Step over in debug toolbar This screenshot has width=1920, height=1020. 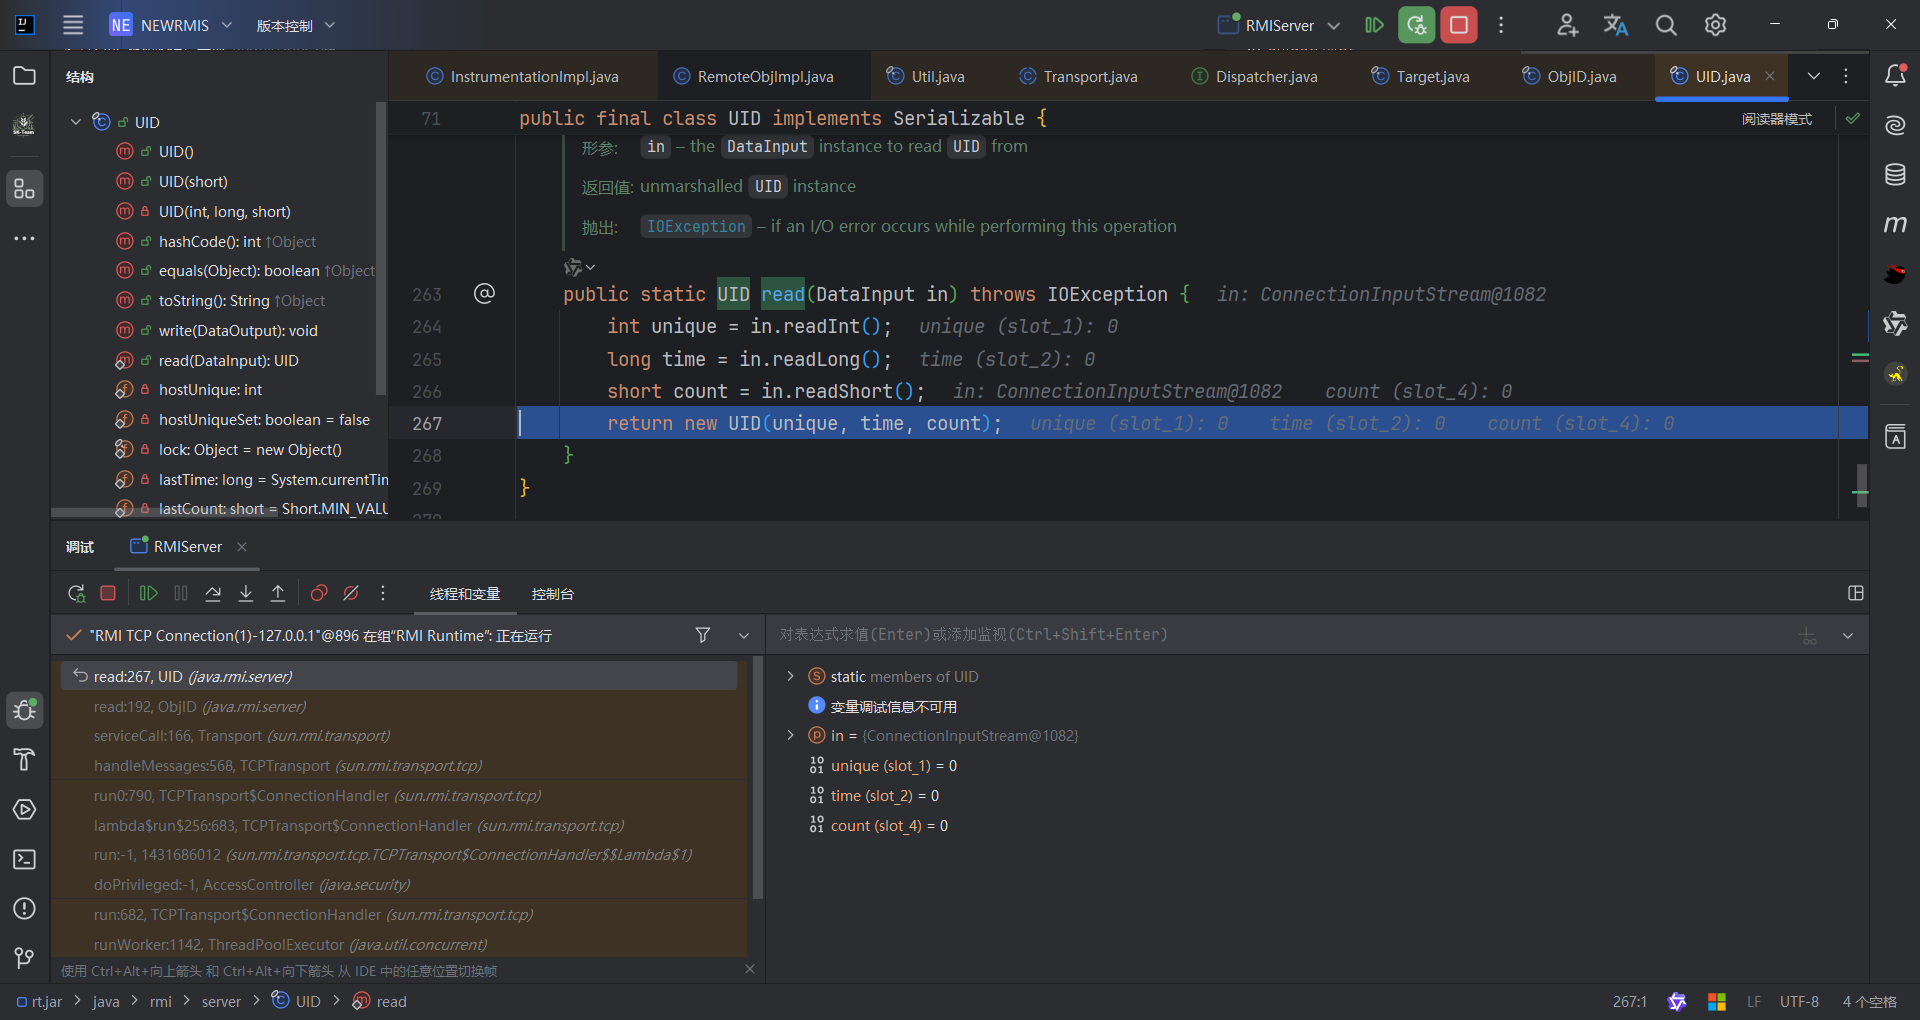(213, 593)
